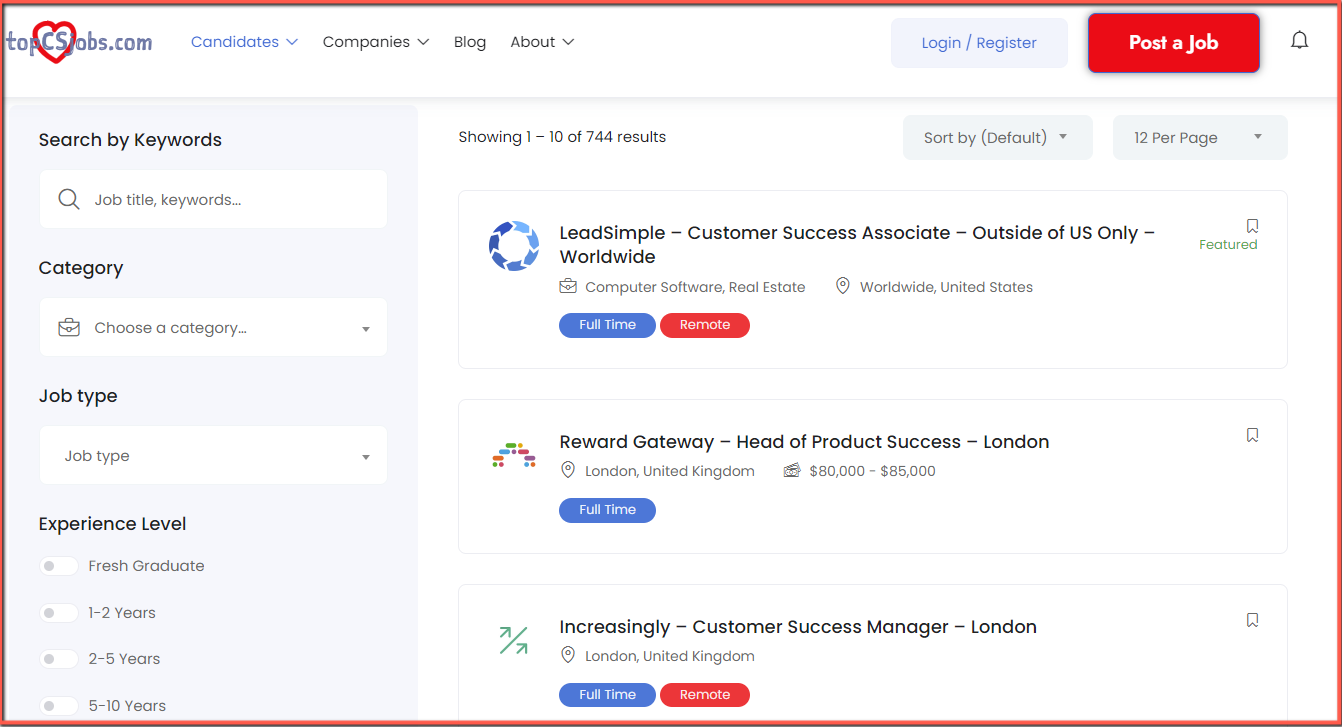Screen dimensions: 1342x727
Task: Toggle the 5-10 Years experience switch
Action: [x=58, y=706]
